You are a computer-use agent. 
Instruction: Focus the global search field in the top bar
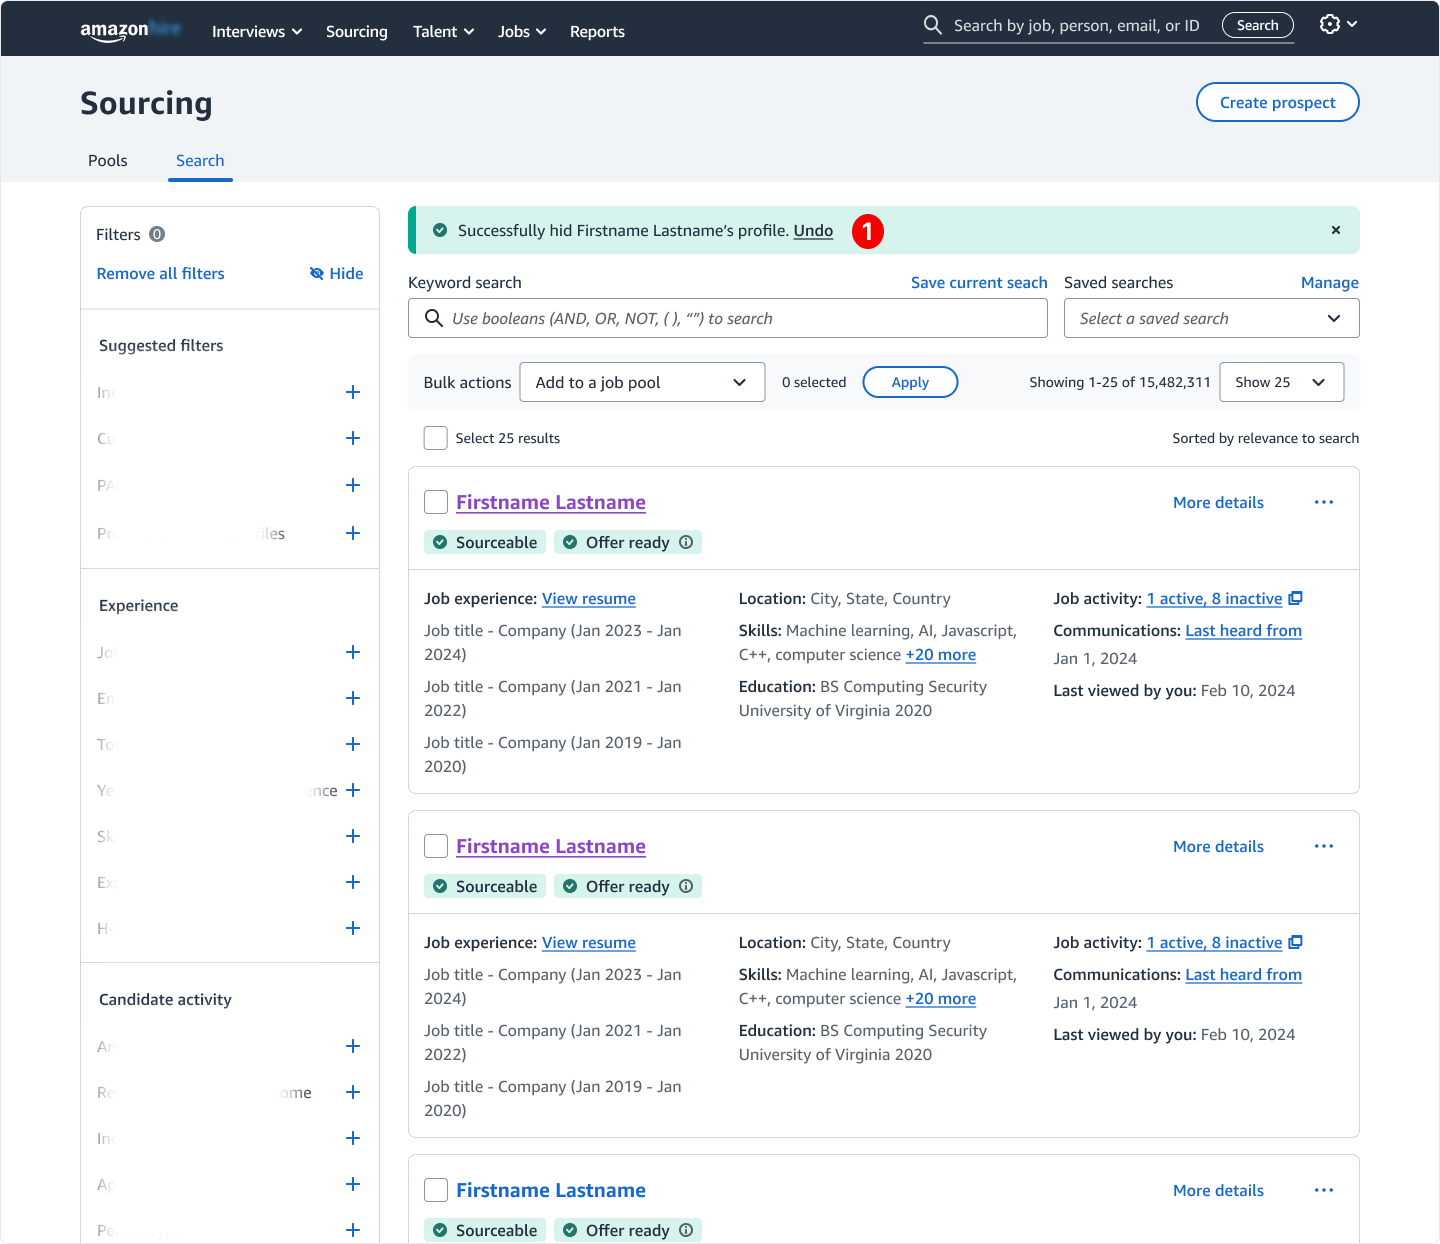point(1076,25)
